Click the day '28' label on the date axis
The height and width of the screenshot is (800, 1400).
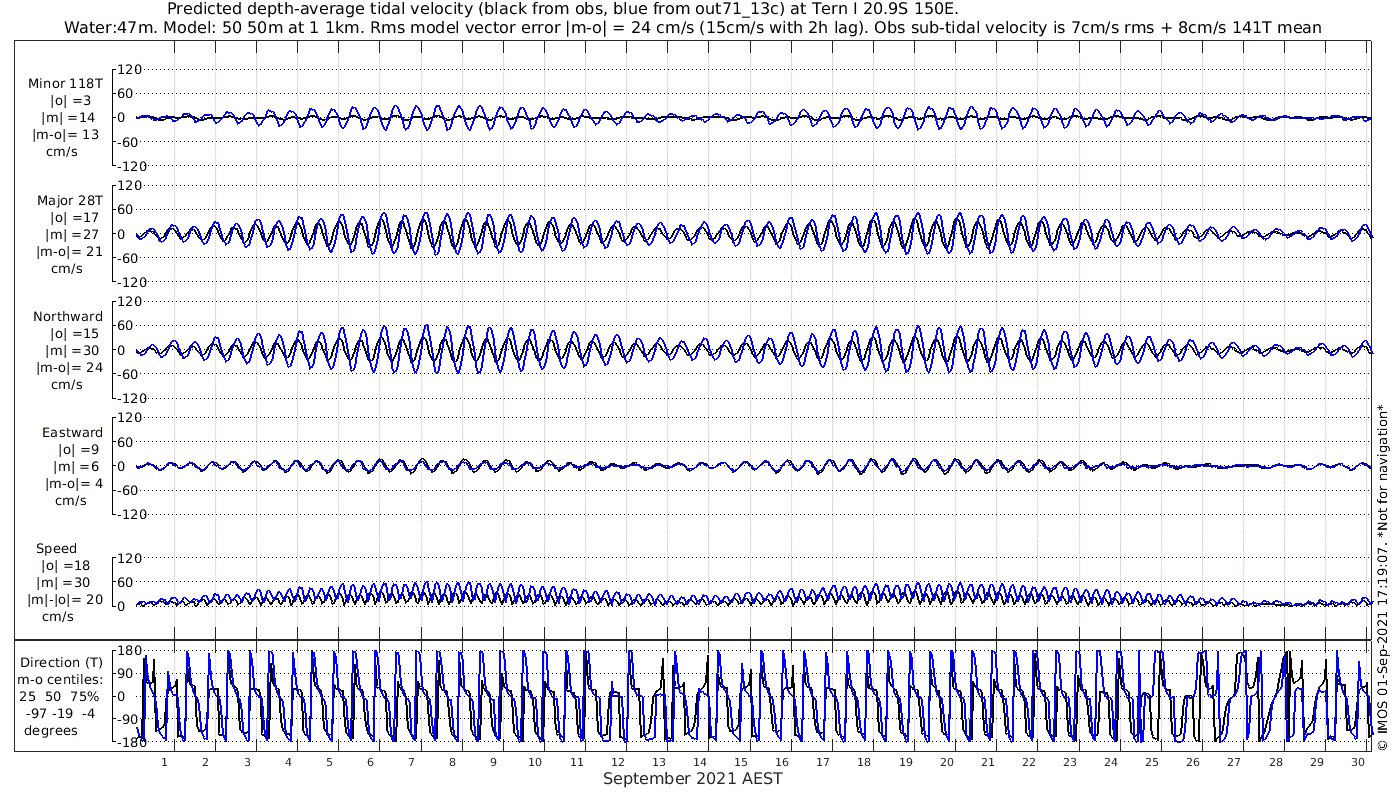1276,761
